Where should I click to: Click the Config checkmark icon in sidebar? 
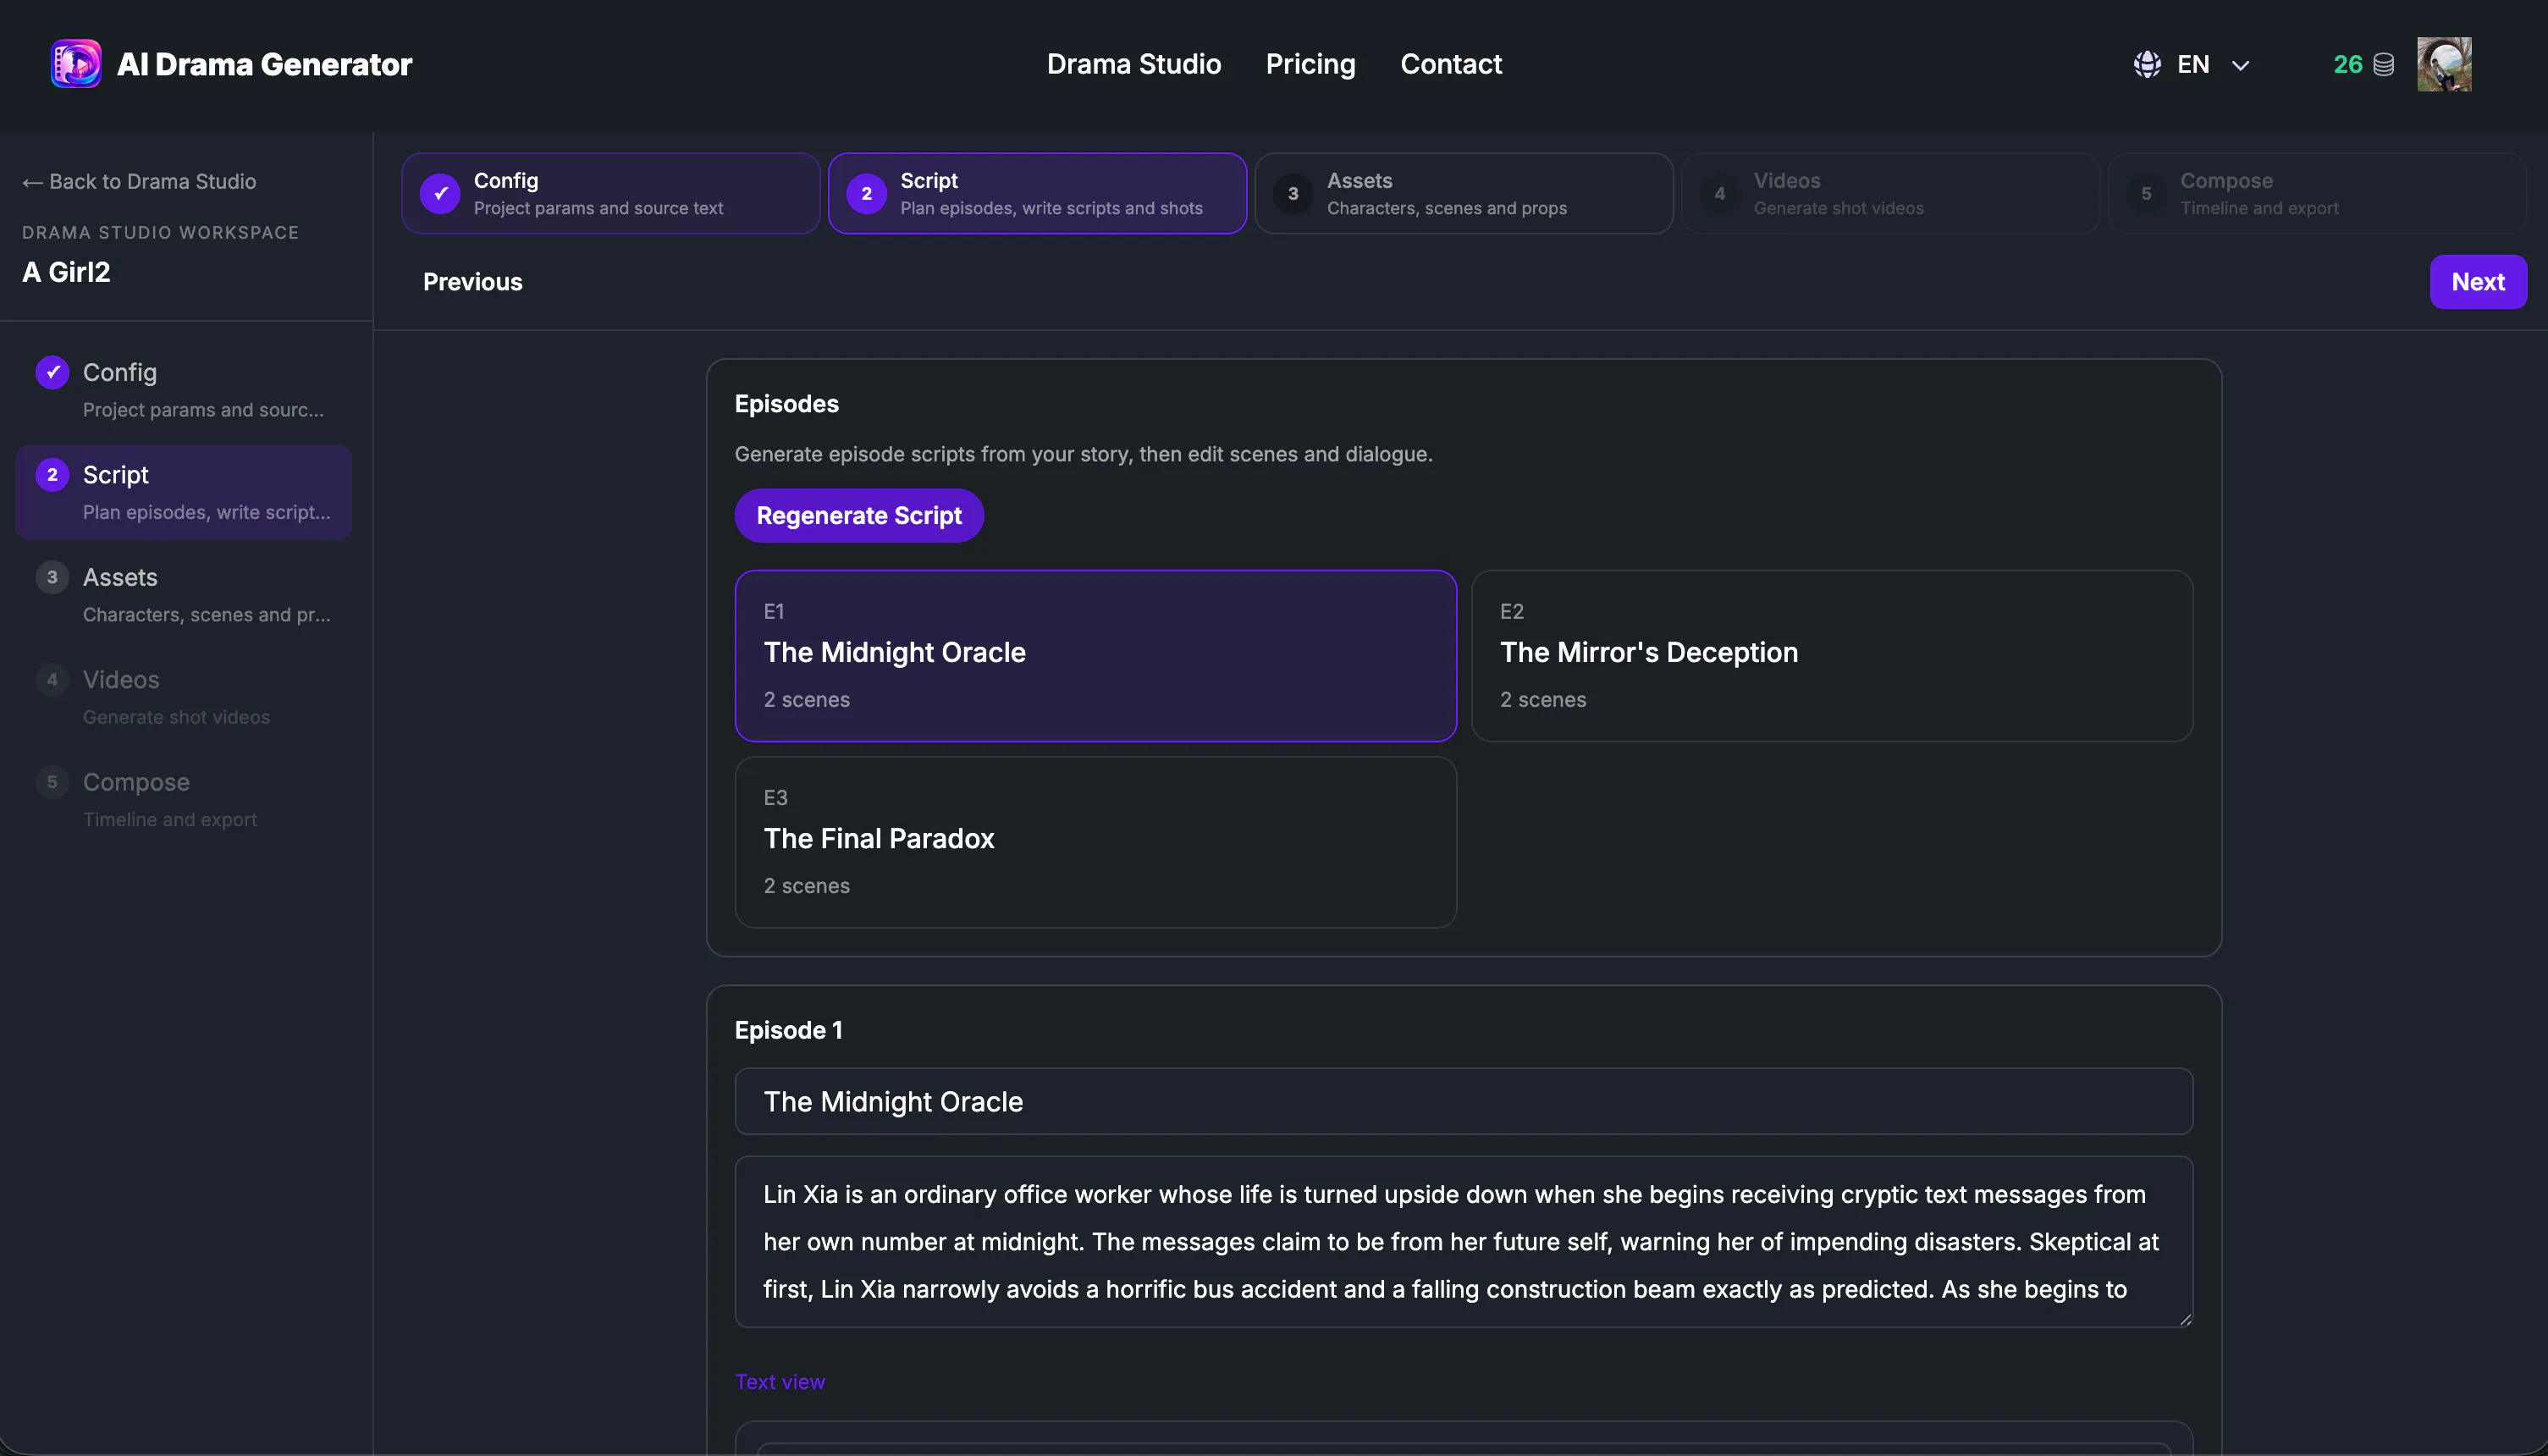tap(52, 372)
